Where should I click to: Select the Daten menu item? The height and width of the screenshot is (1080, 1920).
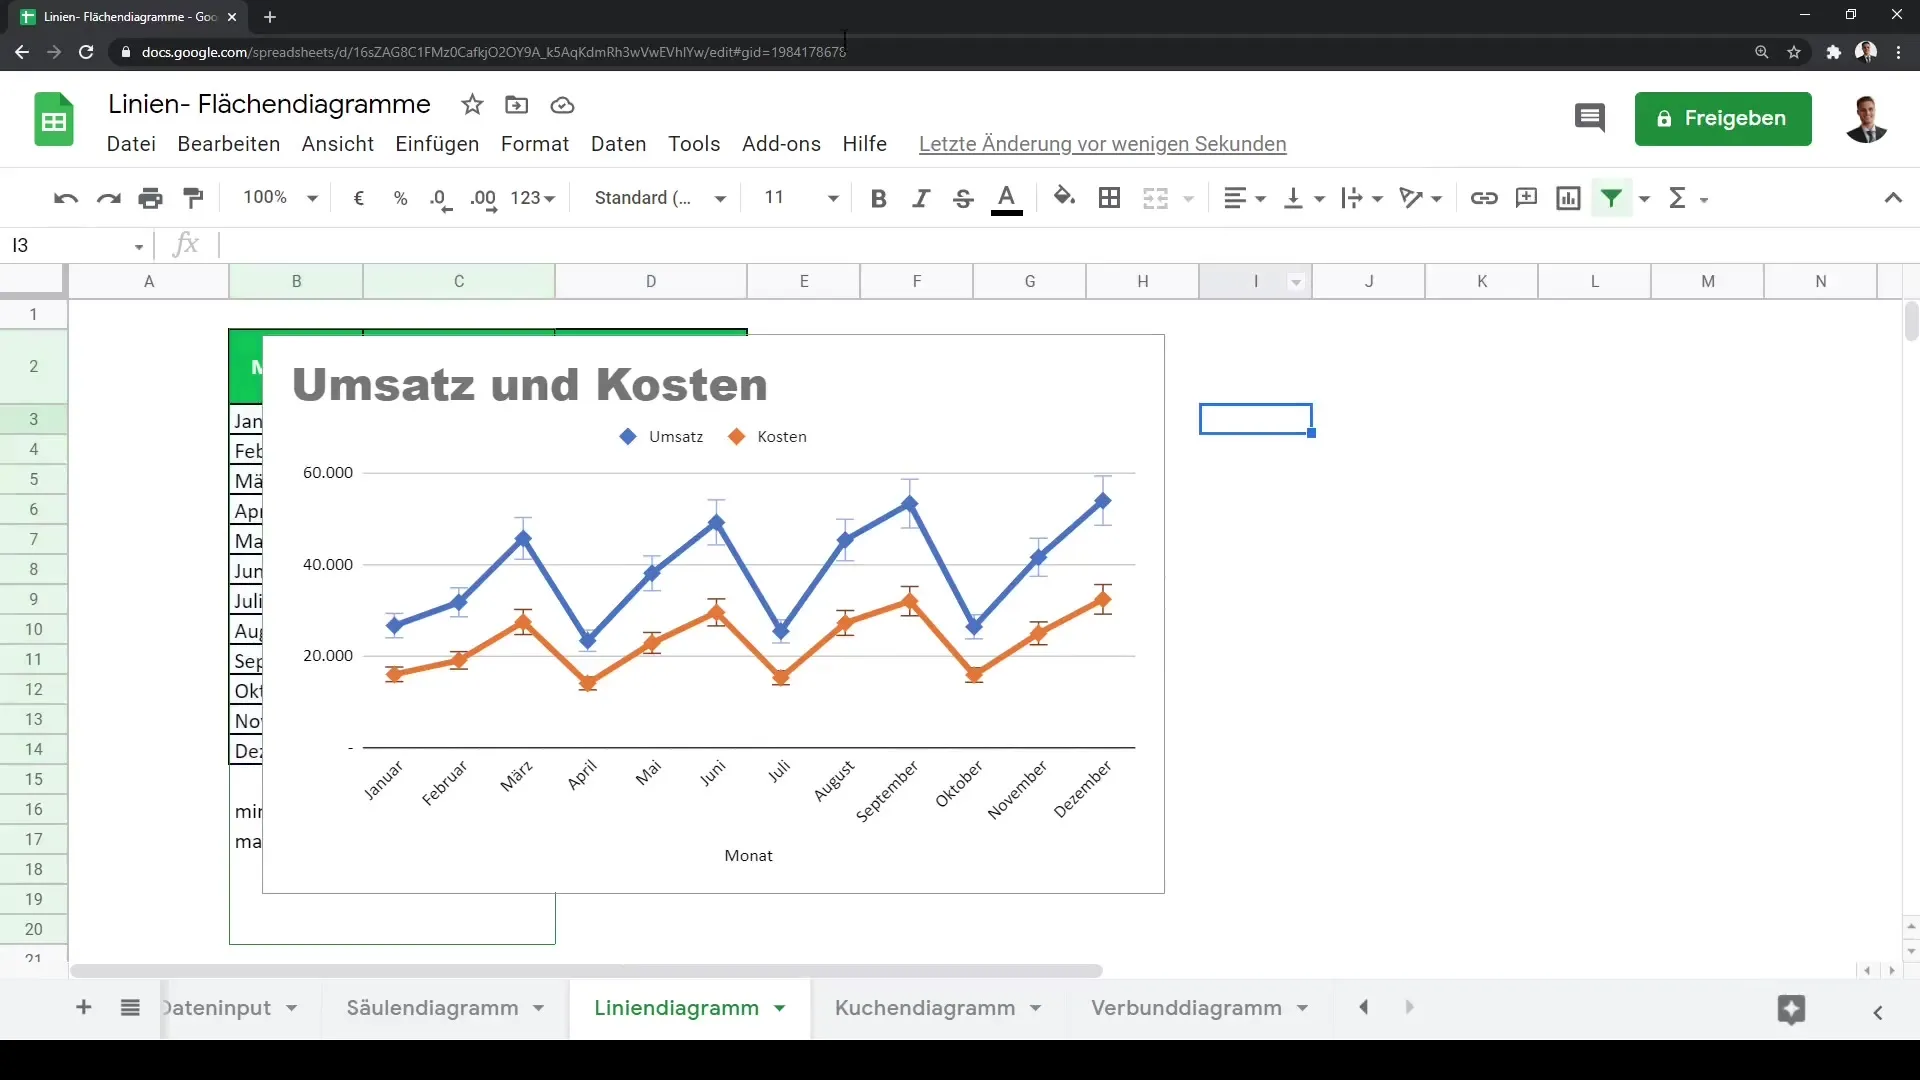pyautogui.click(x=617, y=144)
